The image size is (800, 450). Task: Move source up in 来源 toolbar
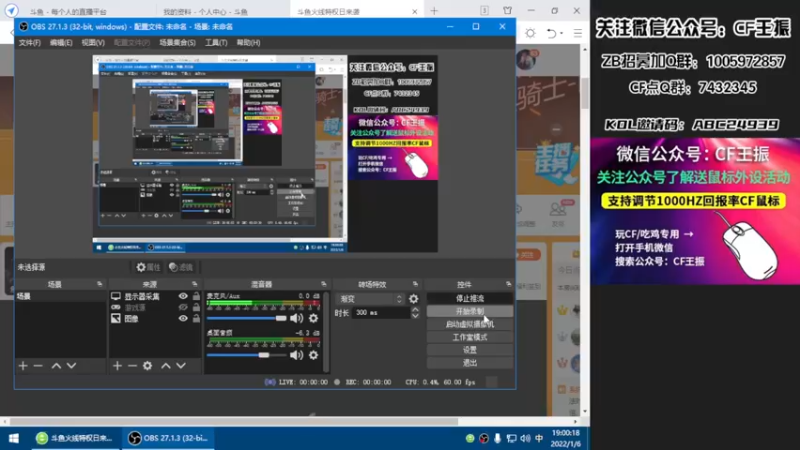166,366
